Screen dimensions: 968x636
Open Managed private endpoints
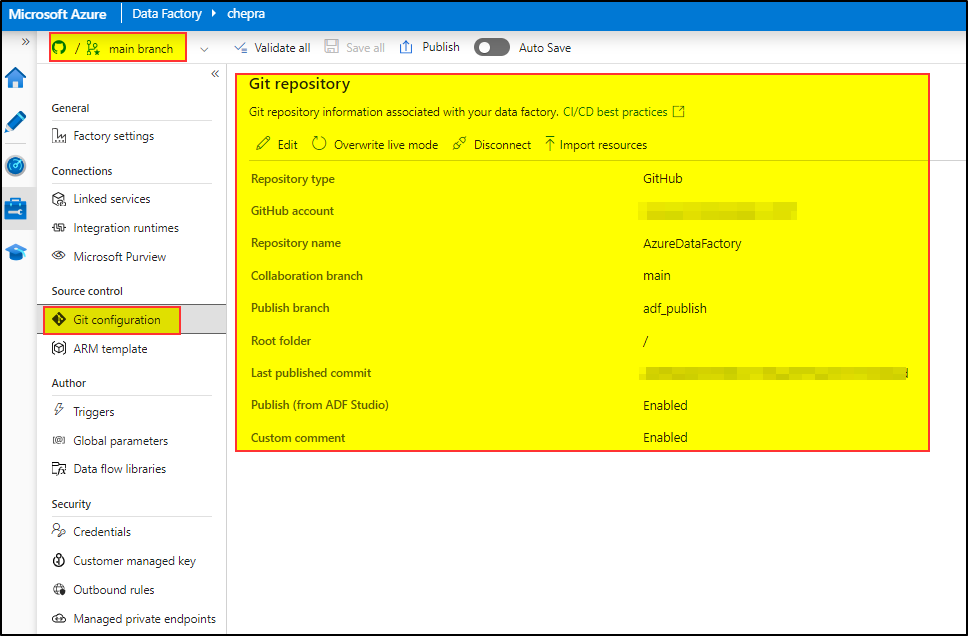(x=144, y=619)
